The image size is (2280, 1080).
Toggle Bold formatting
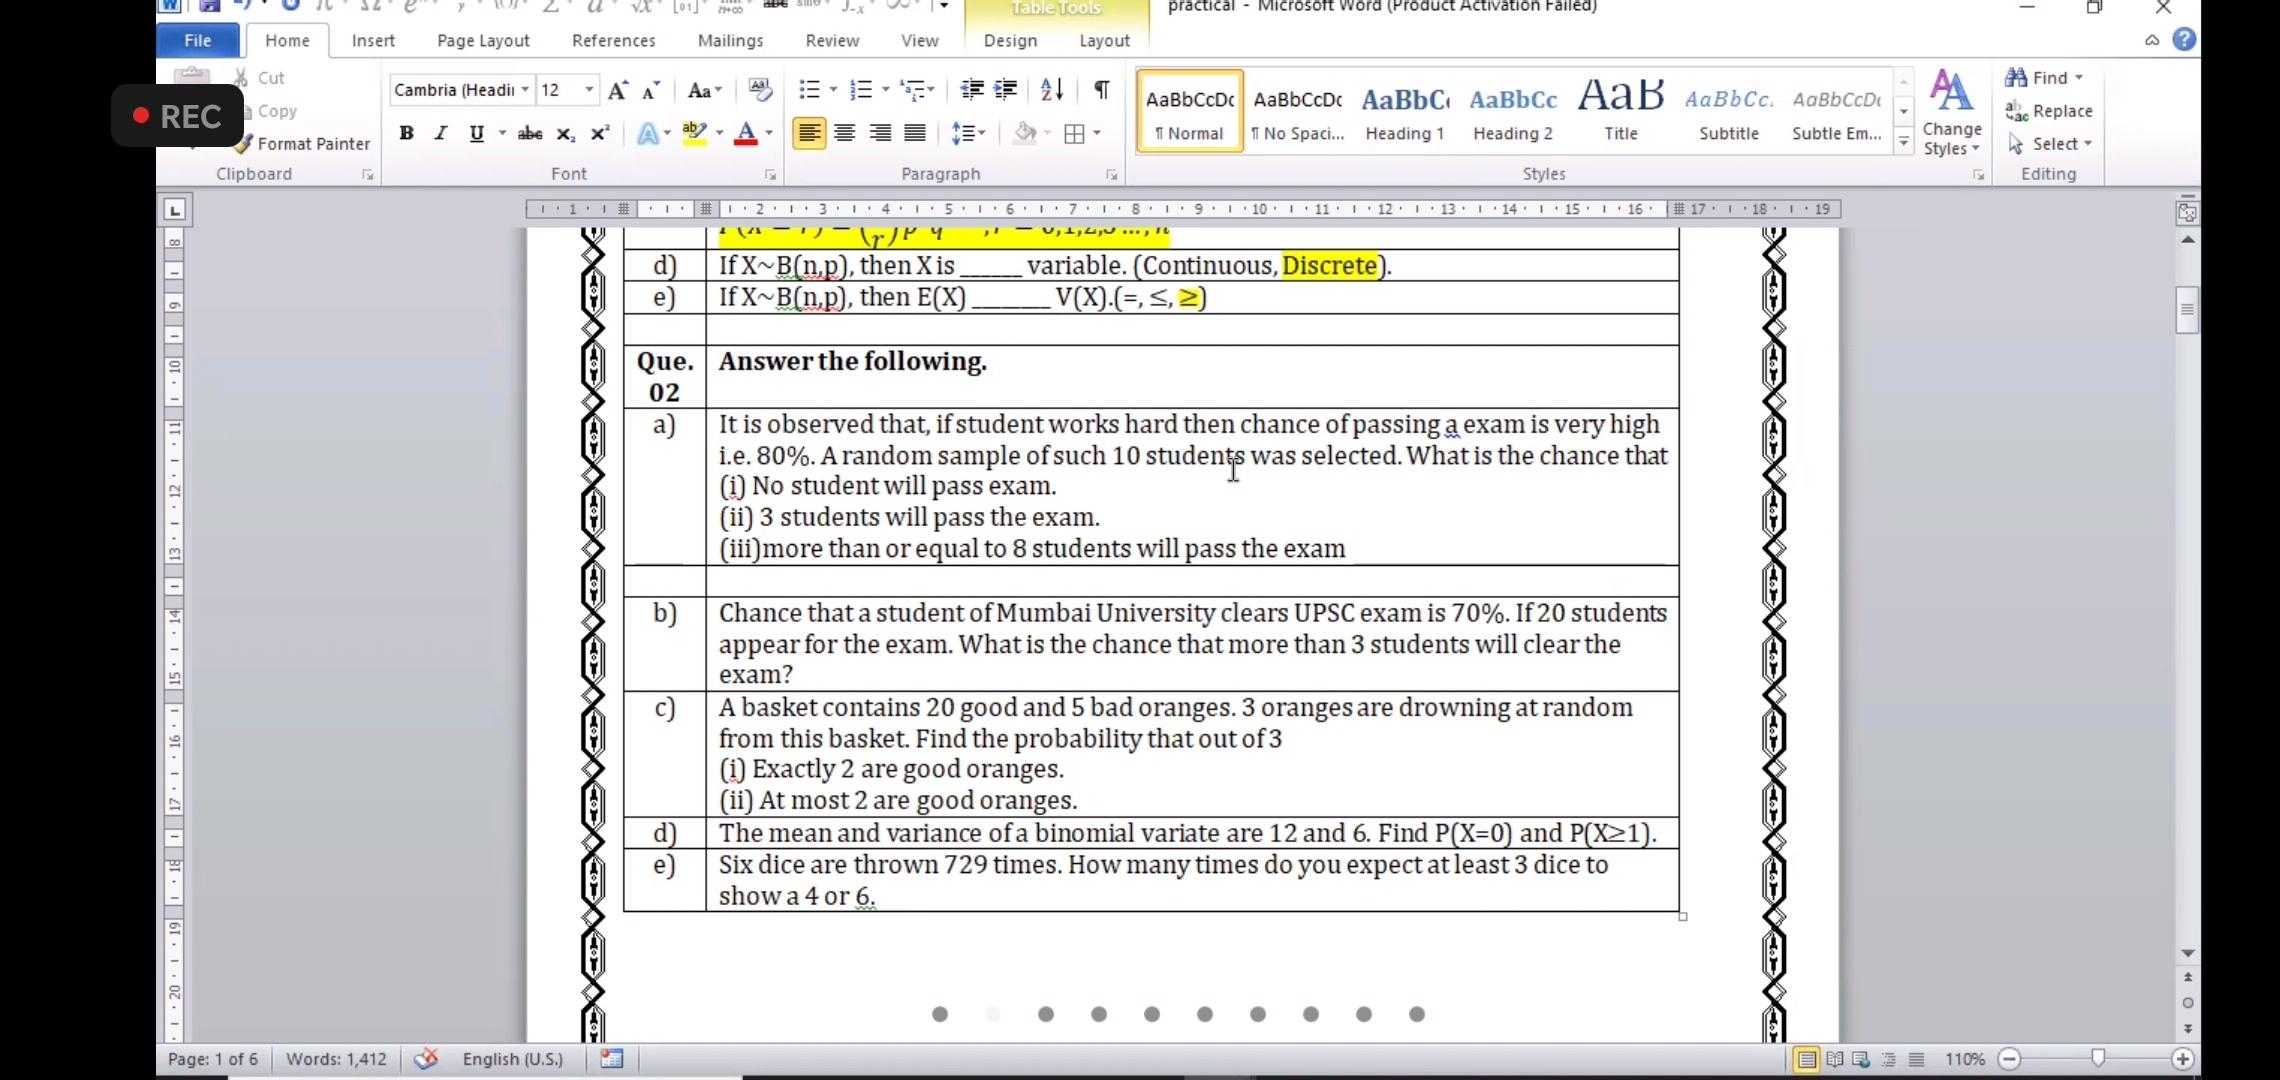coord(406,133)
